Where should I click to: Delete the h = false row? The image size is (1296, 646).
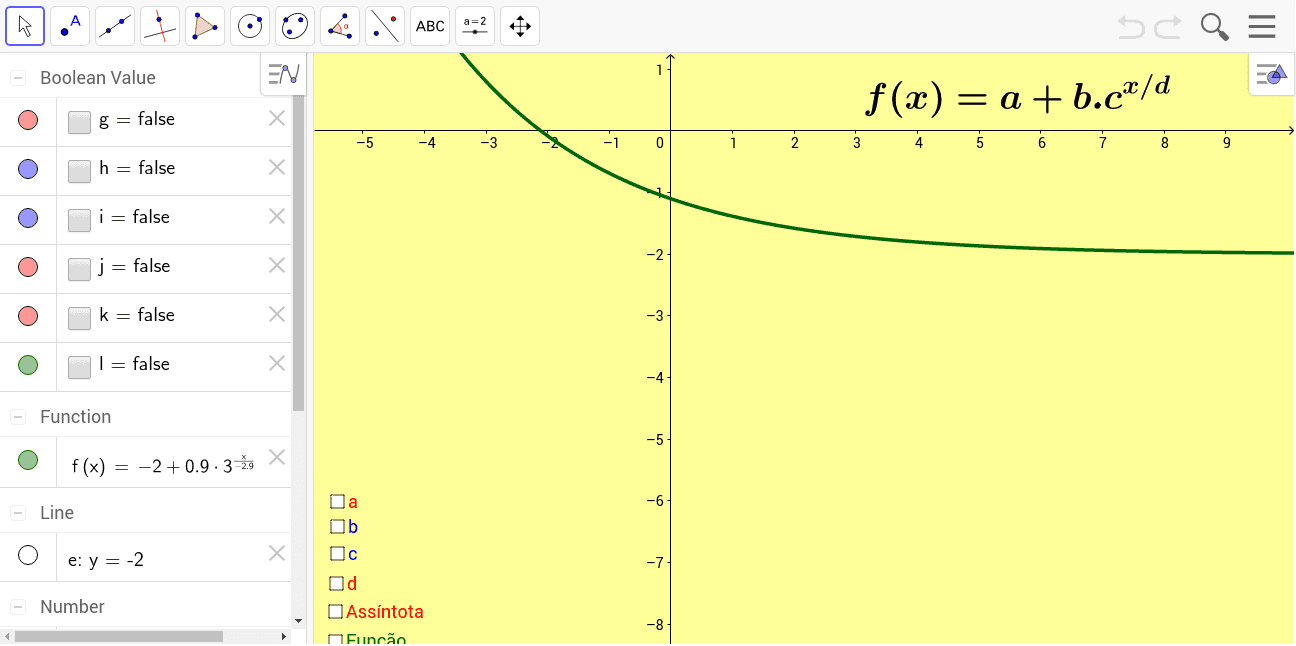click(x=277, y=167)
